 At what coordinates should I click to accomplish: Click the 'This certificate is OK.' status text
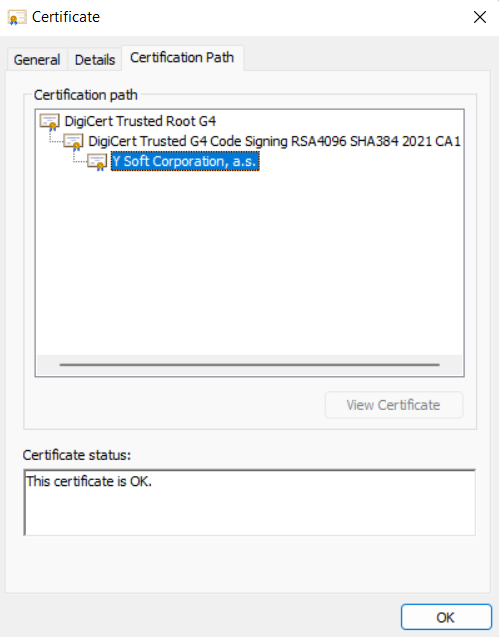89,481
